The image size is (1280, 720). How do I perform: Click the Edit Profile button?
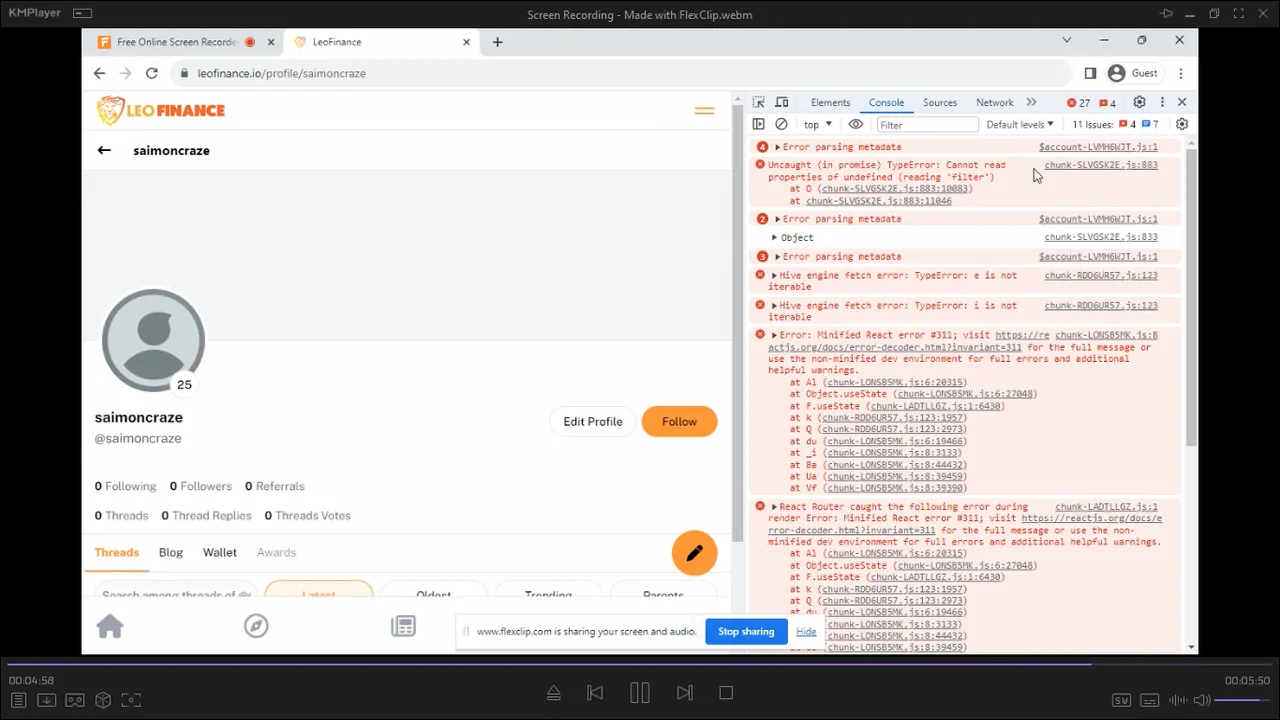592,421
